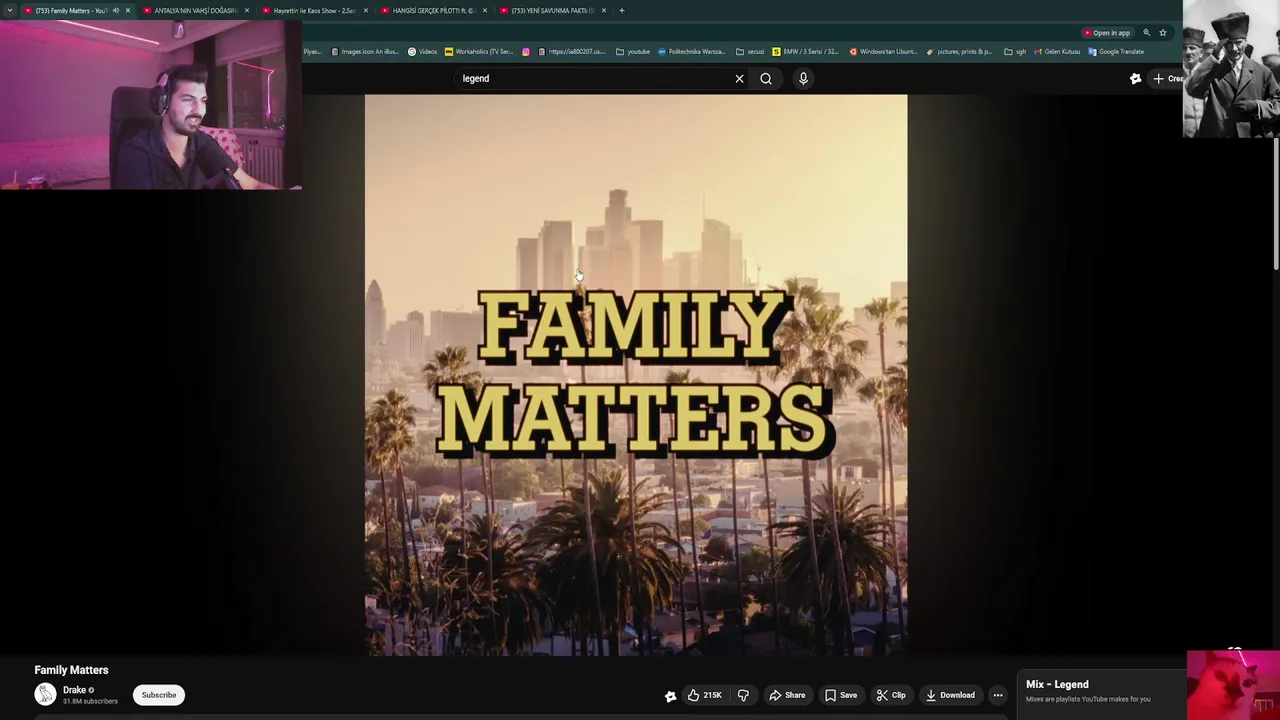Mute the Family Matters tab audio icon
The image size is (1280, 720).
coord(115,10)
